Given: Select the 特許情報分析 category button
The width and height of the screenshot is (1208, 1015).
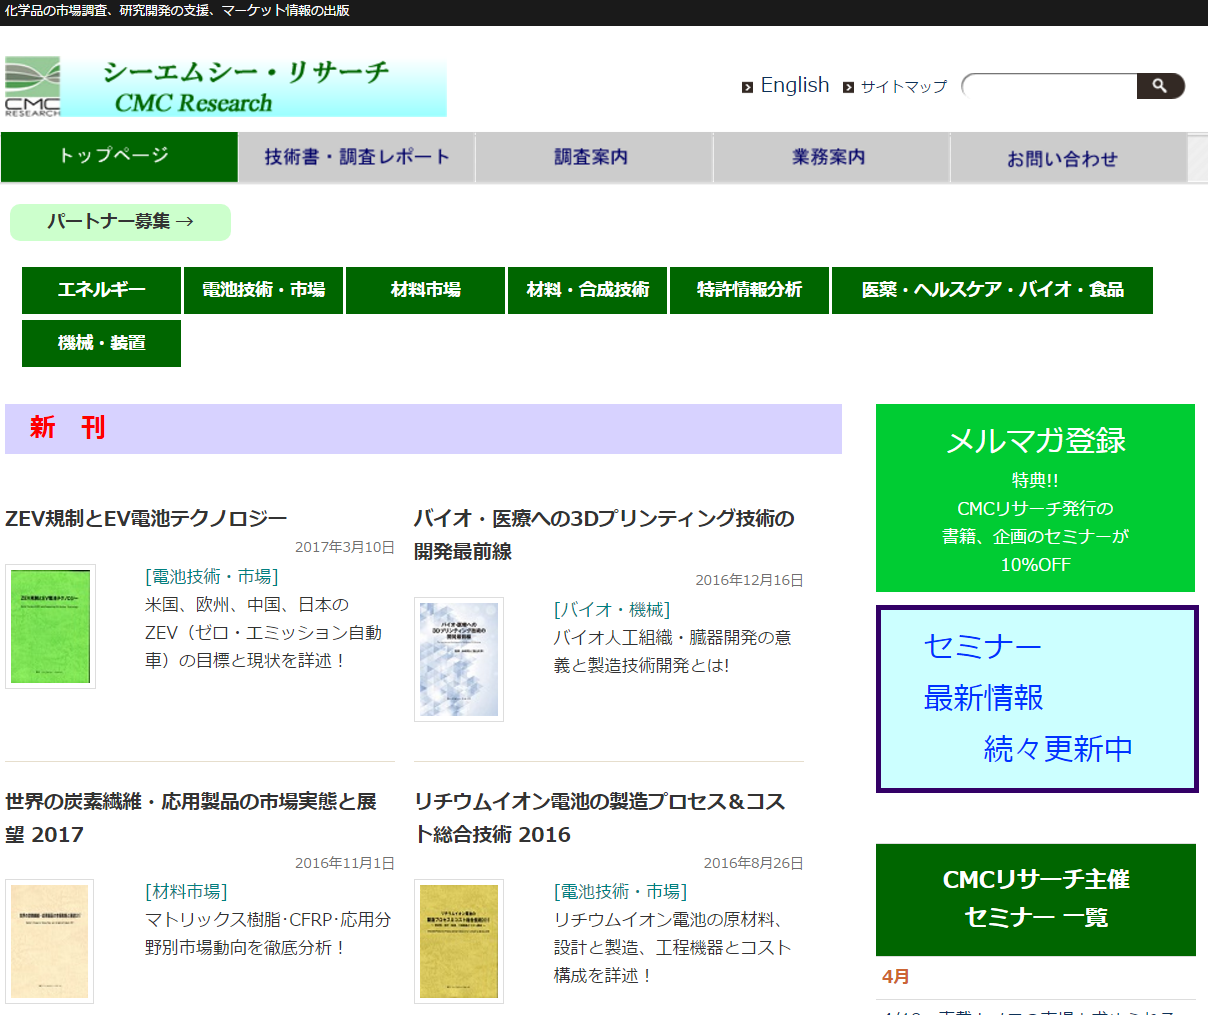Looking at the screenshot, I should click(x=749, y=290).
